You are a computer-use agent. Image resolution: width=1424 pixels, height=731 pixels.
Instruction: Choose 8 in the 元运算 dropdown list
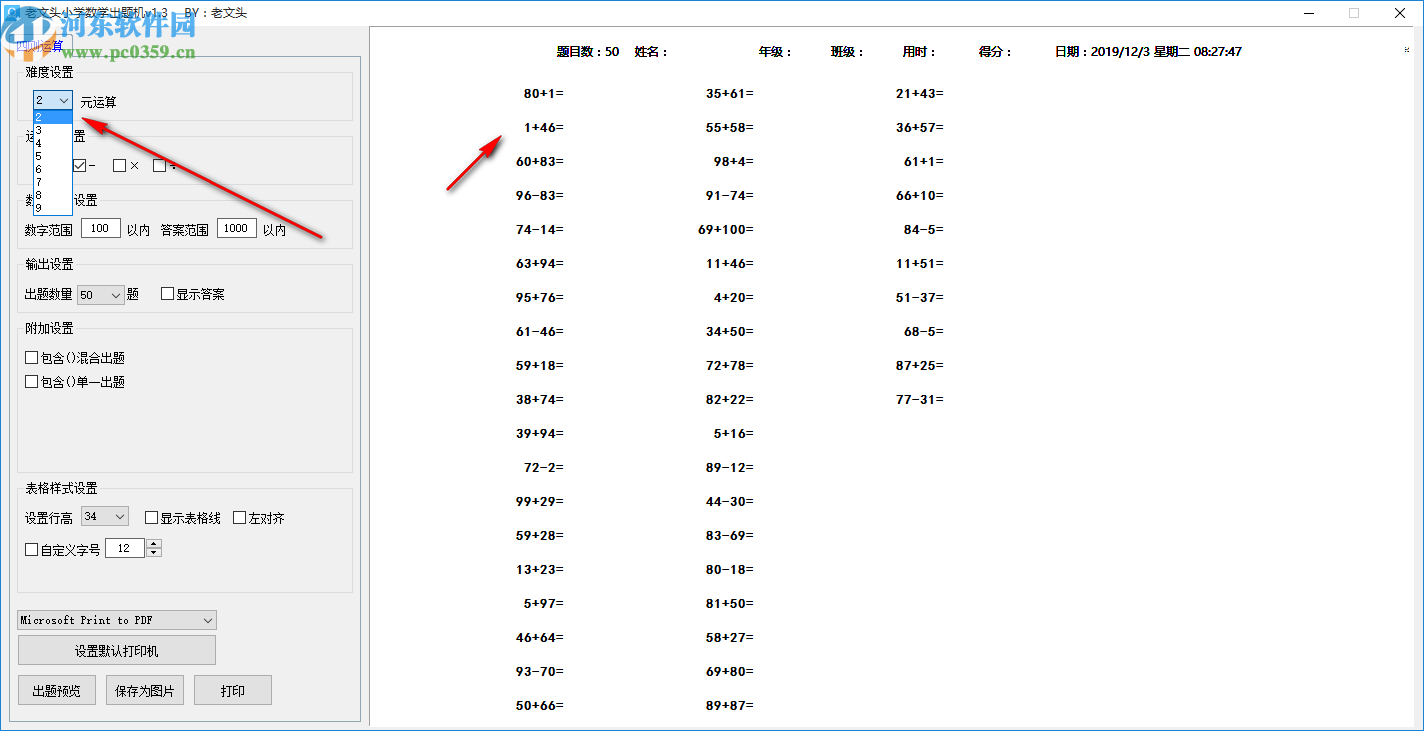pyautogui.click(x=53, y=195)
